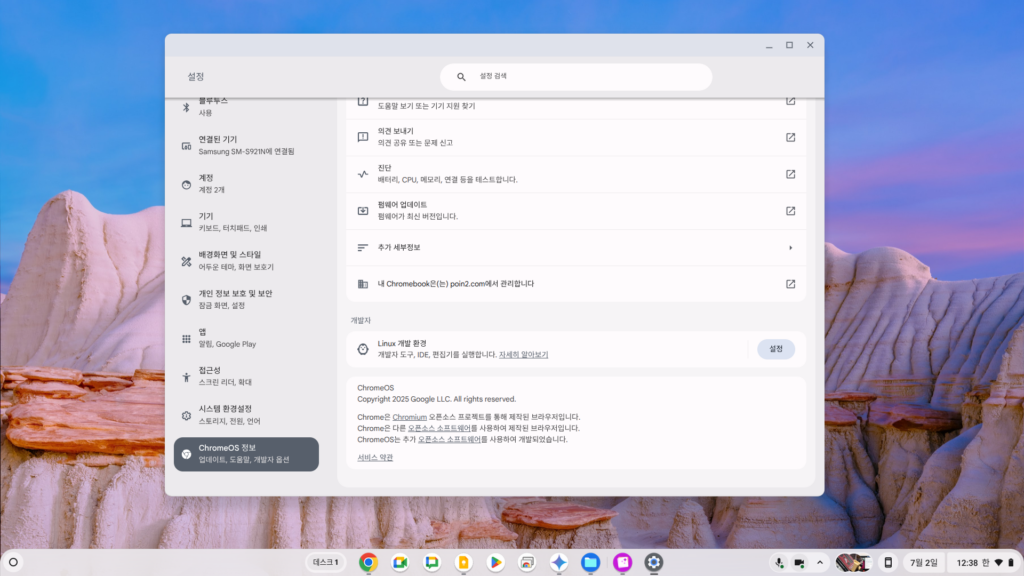The height and width of the screenshot is (576, 1024).
Task: Click the feedback icon beside 의견 보내기
Action: click(x=362, y=137)
